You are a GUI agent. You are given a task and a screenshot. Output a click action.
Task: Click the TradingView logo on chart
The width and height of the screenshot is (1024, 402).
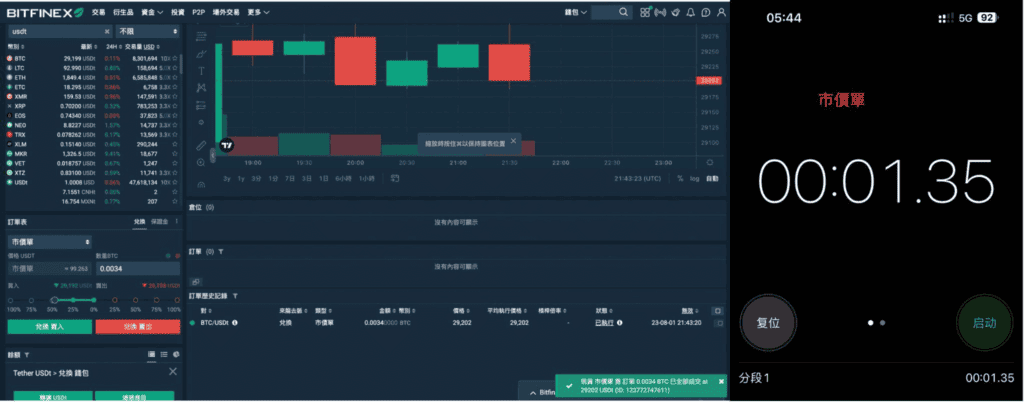(227, 146)
